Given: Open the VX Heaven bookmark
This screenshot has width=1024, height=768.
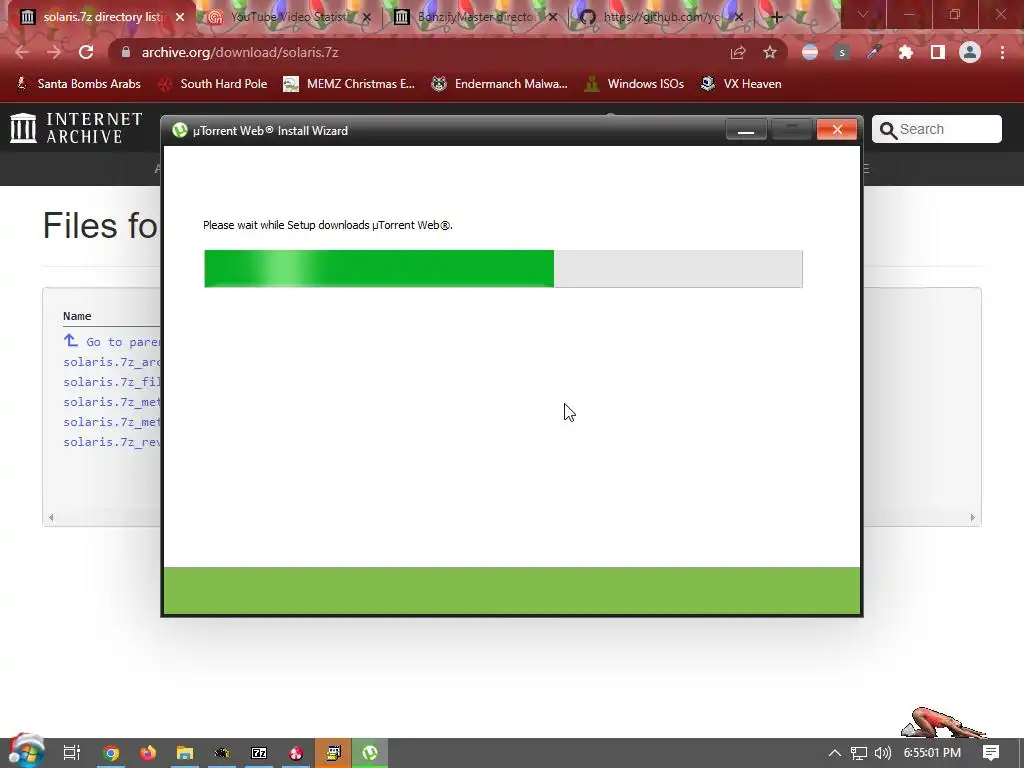Looking at the screenshot, I should coord(741,84).
